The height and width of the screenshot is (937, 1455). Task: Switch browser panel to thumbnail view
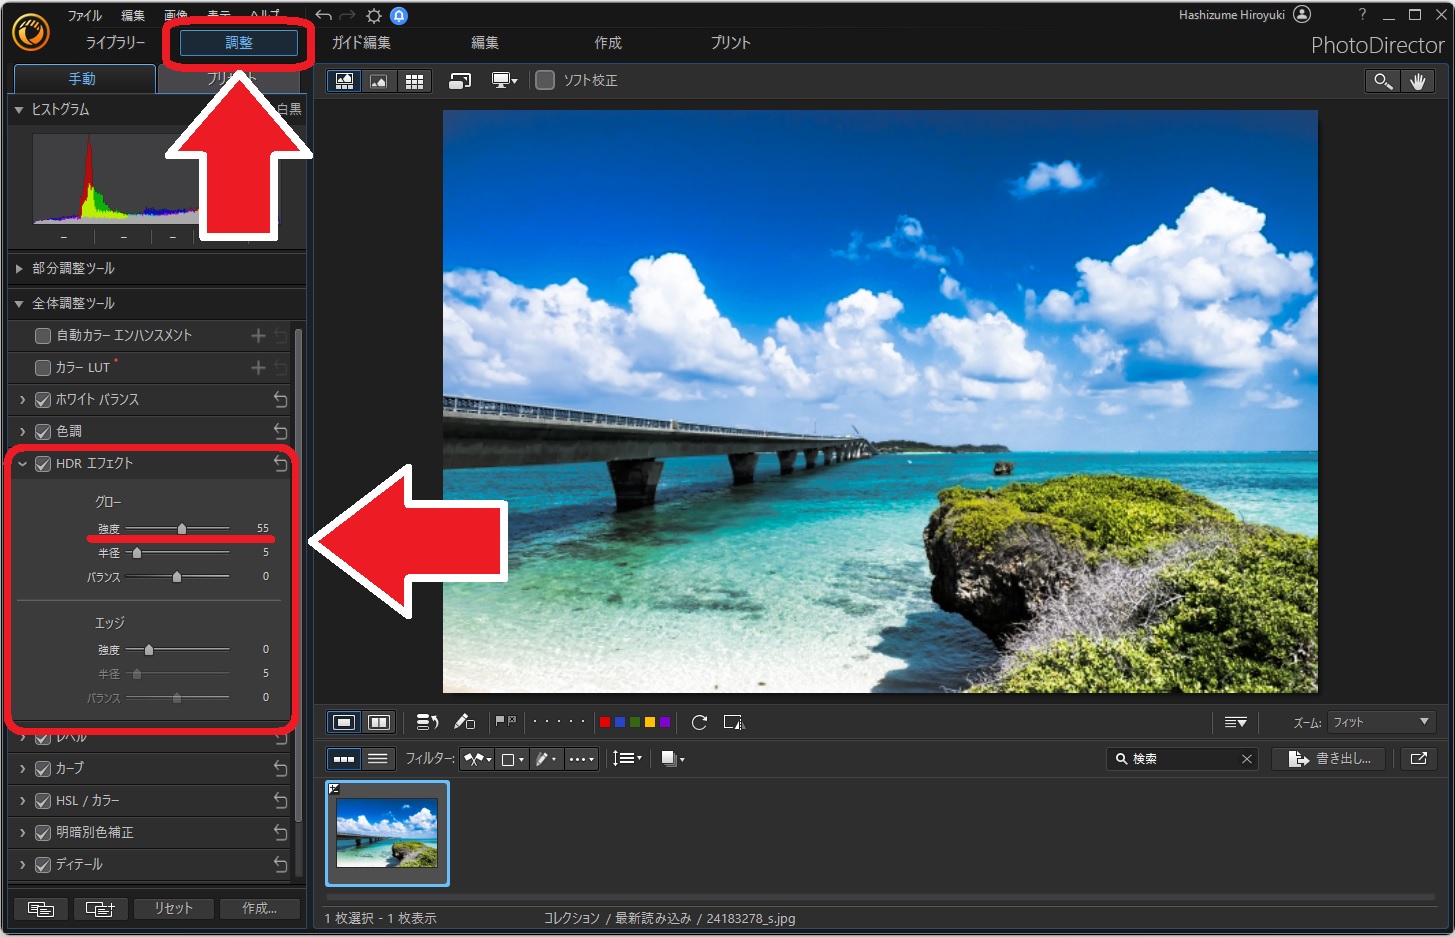[x=344, y=759]
